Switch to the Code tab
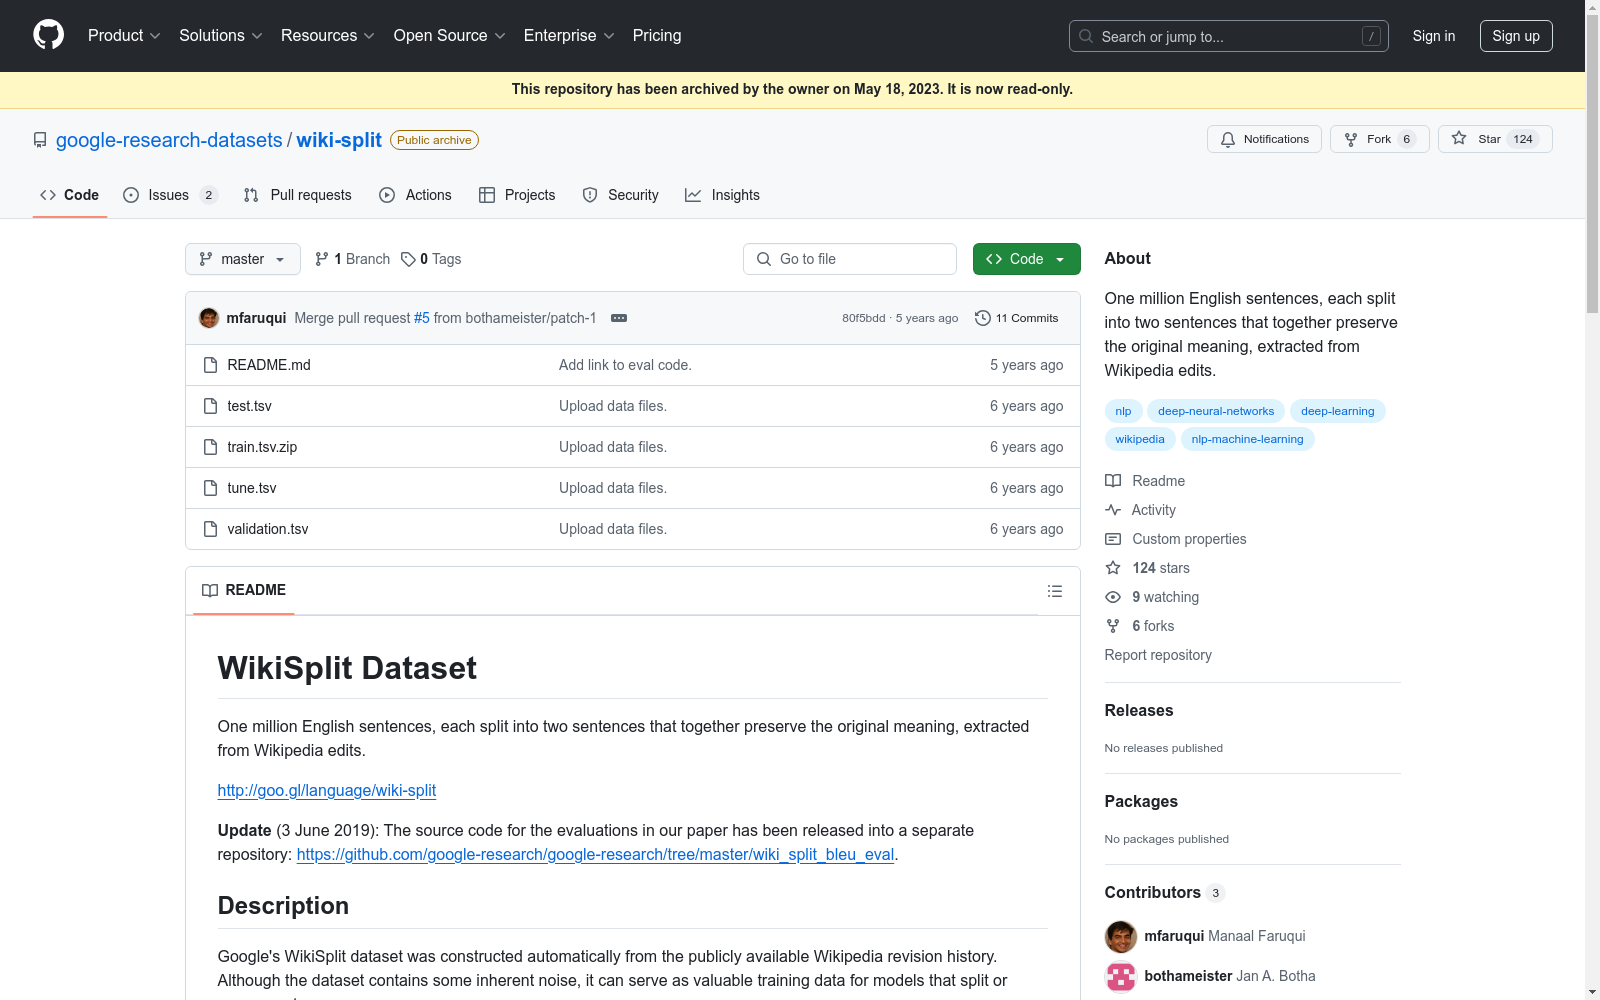The height and width of the screenshot is (1000, 1600). pyautogui.click(x=70, y=195)
